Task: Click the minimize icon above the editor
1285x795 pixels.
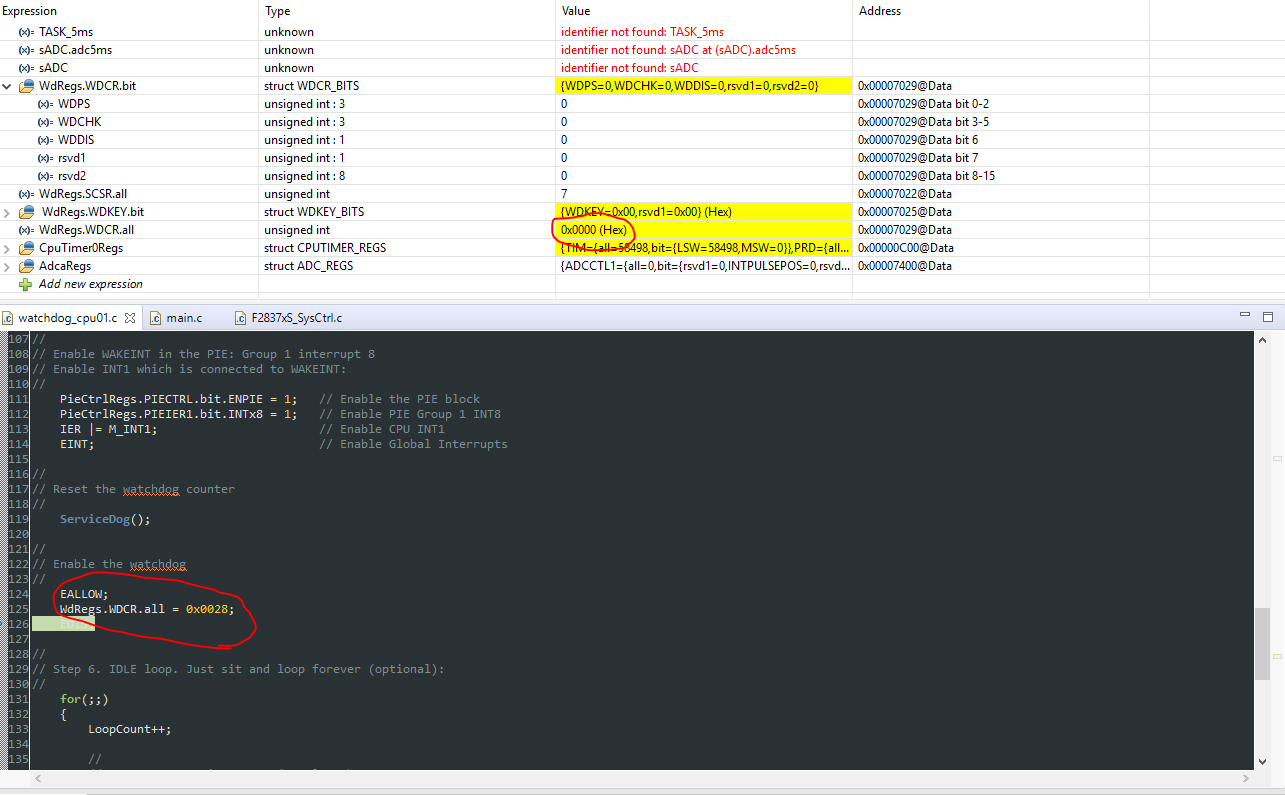Action: (1246, 315)
